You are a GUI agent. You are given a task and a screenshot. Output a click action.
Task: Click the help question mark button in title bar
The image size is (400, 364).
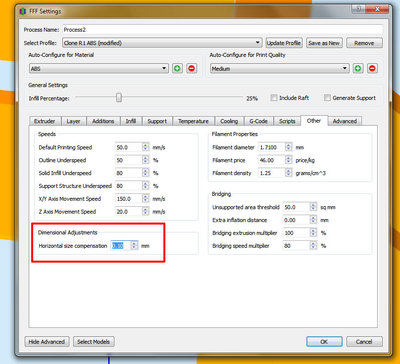[359, 10]
